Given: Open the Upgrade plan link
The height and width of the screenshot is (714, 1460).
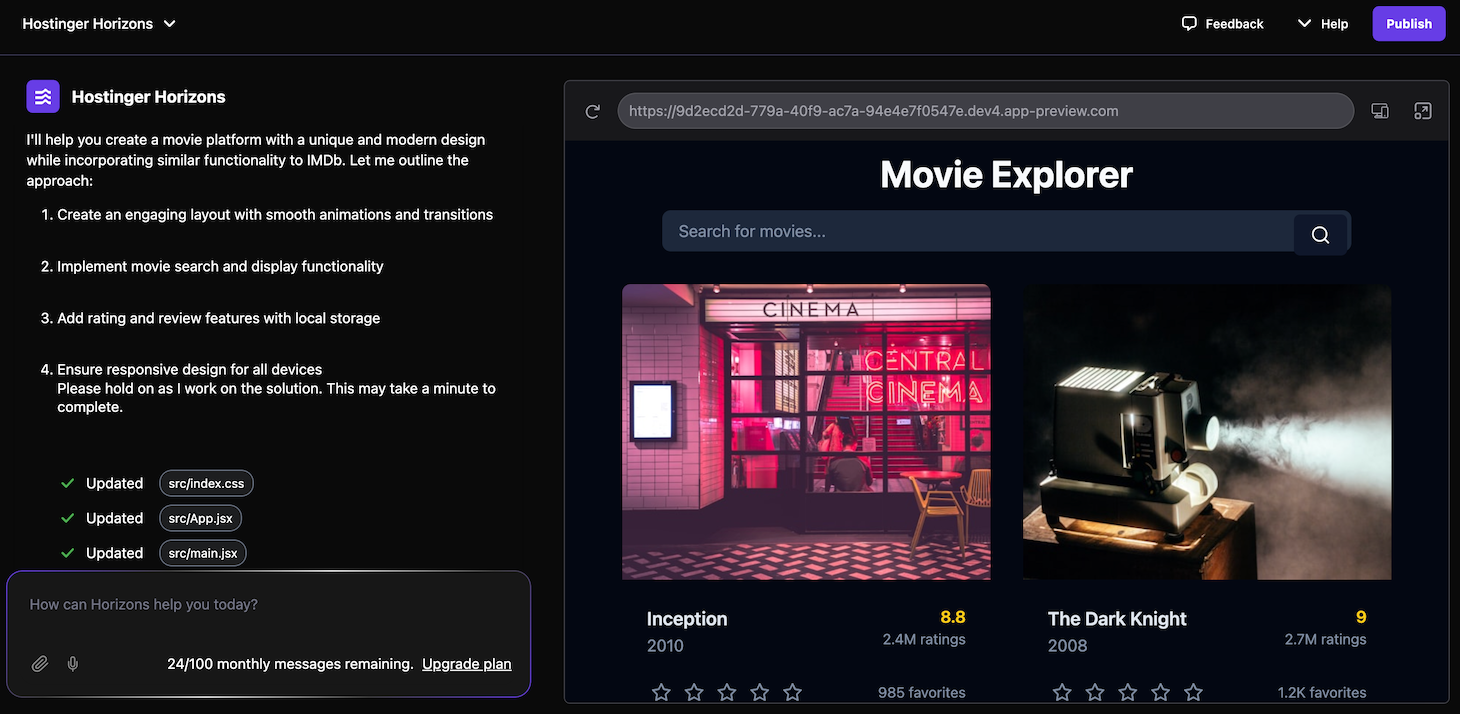Looking at the screenshot, I should pyautogui.click(x=466, y=663).
